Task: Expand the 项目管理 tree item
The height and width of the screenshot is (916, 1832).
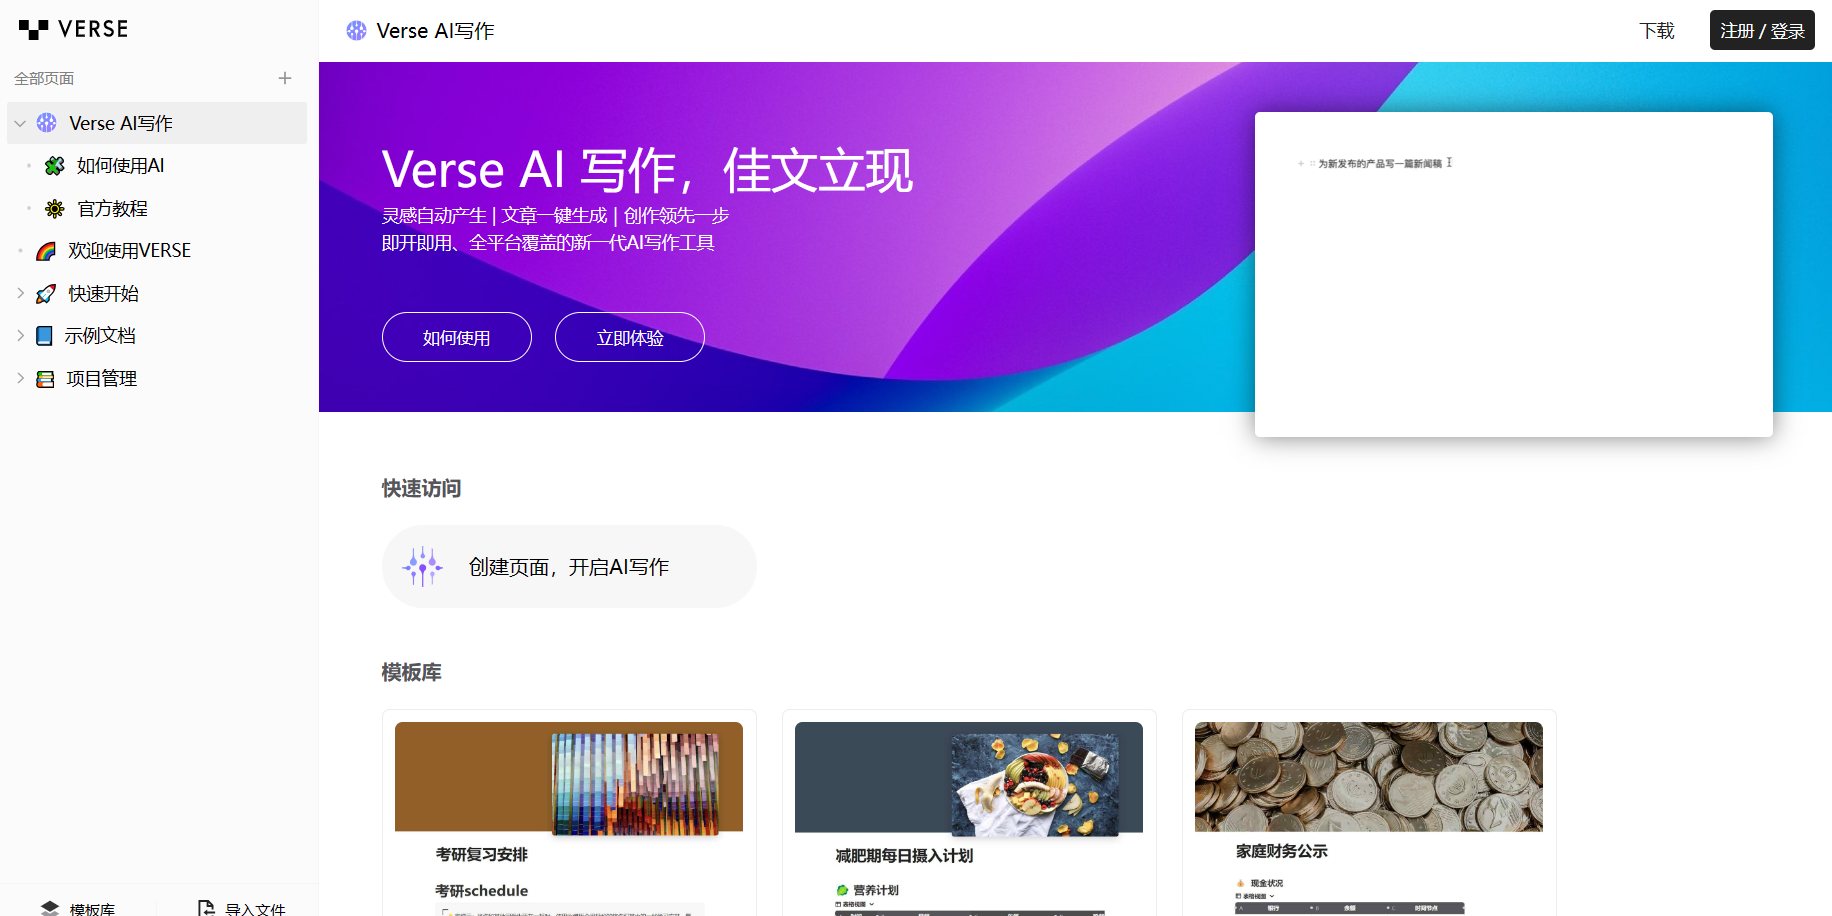Action: pos(20,378)
